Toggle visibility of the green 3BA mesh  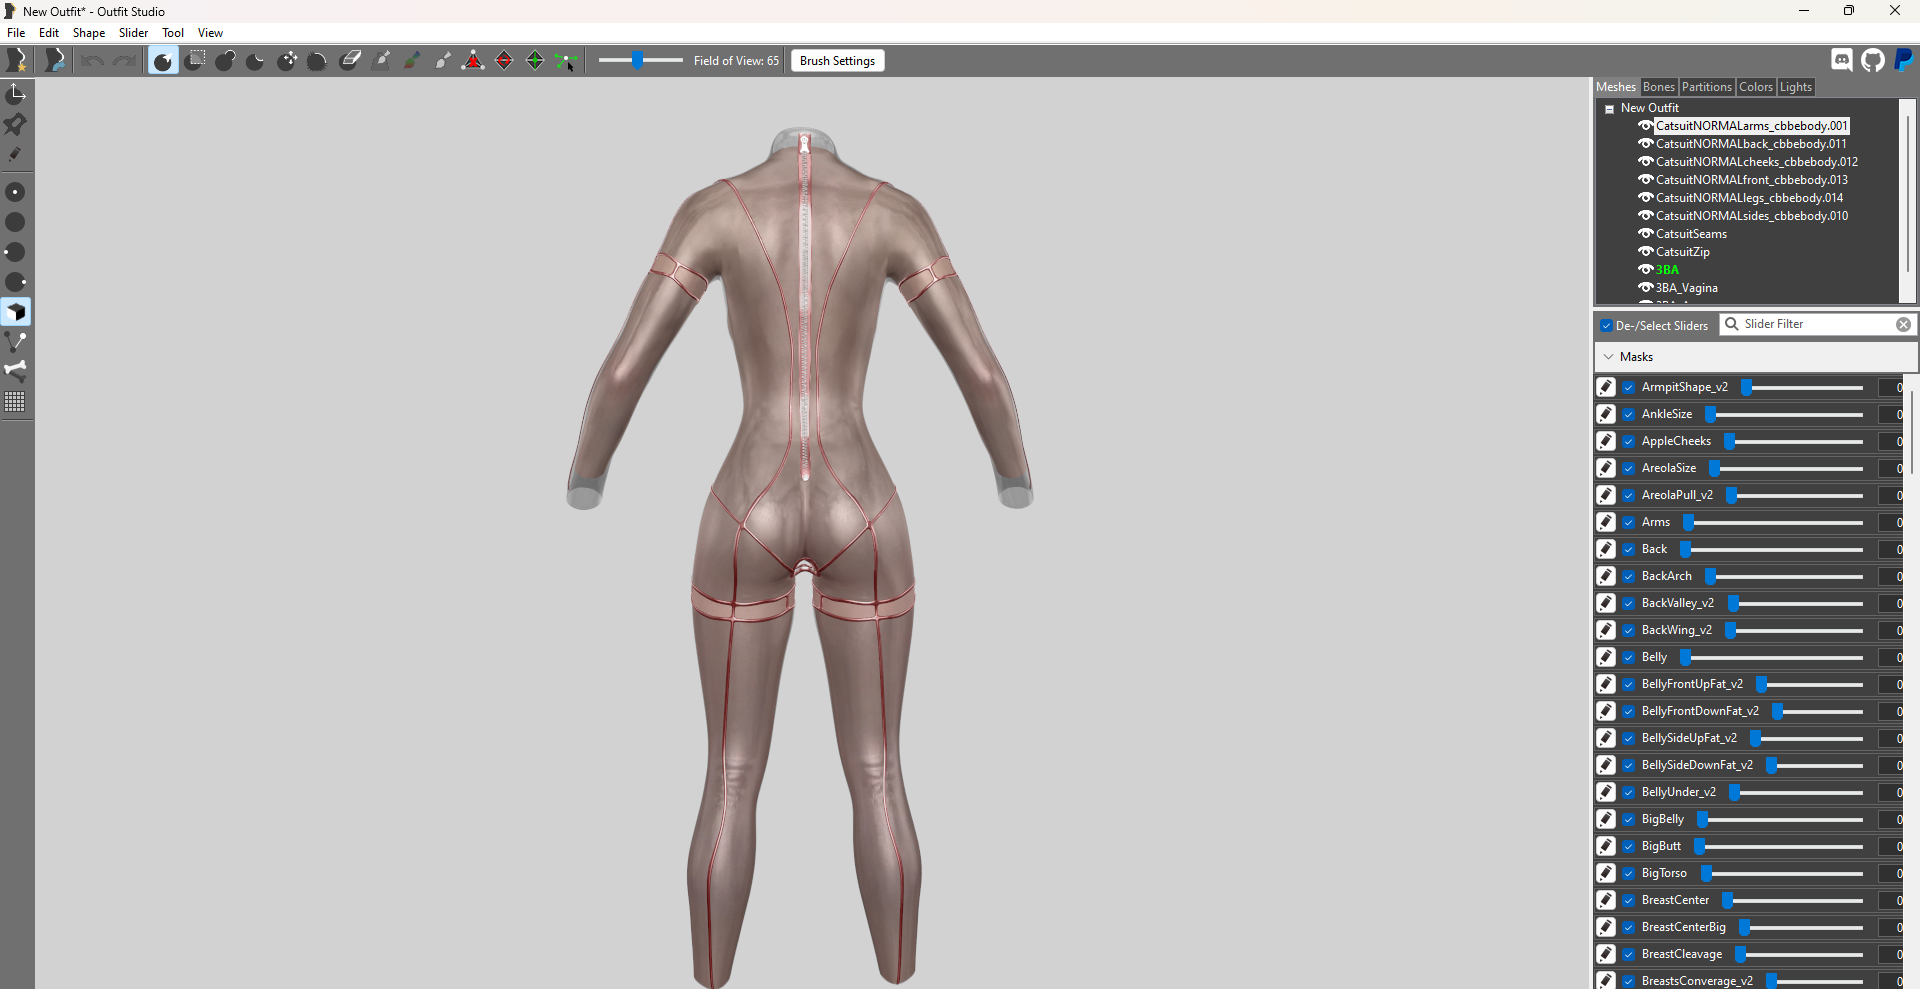[x=1645, y=270]
